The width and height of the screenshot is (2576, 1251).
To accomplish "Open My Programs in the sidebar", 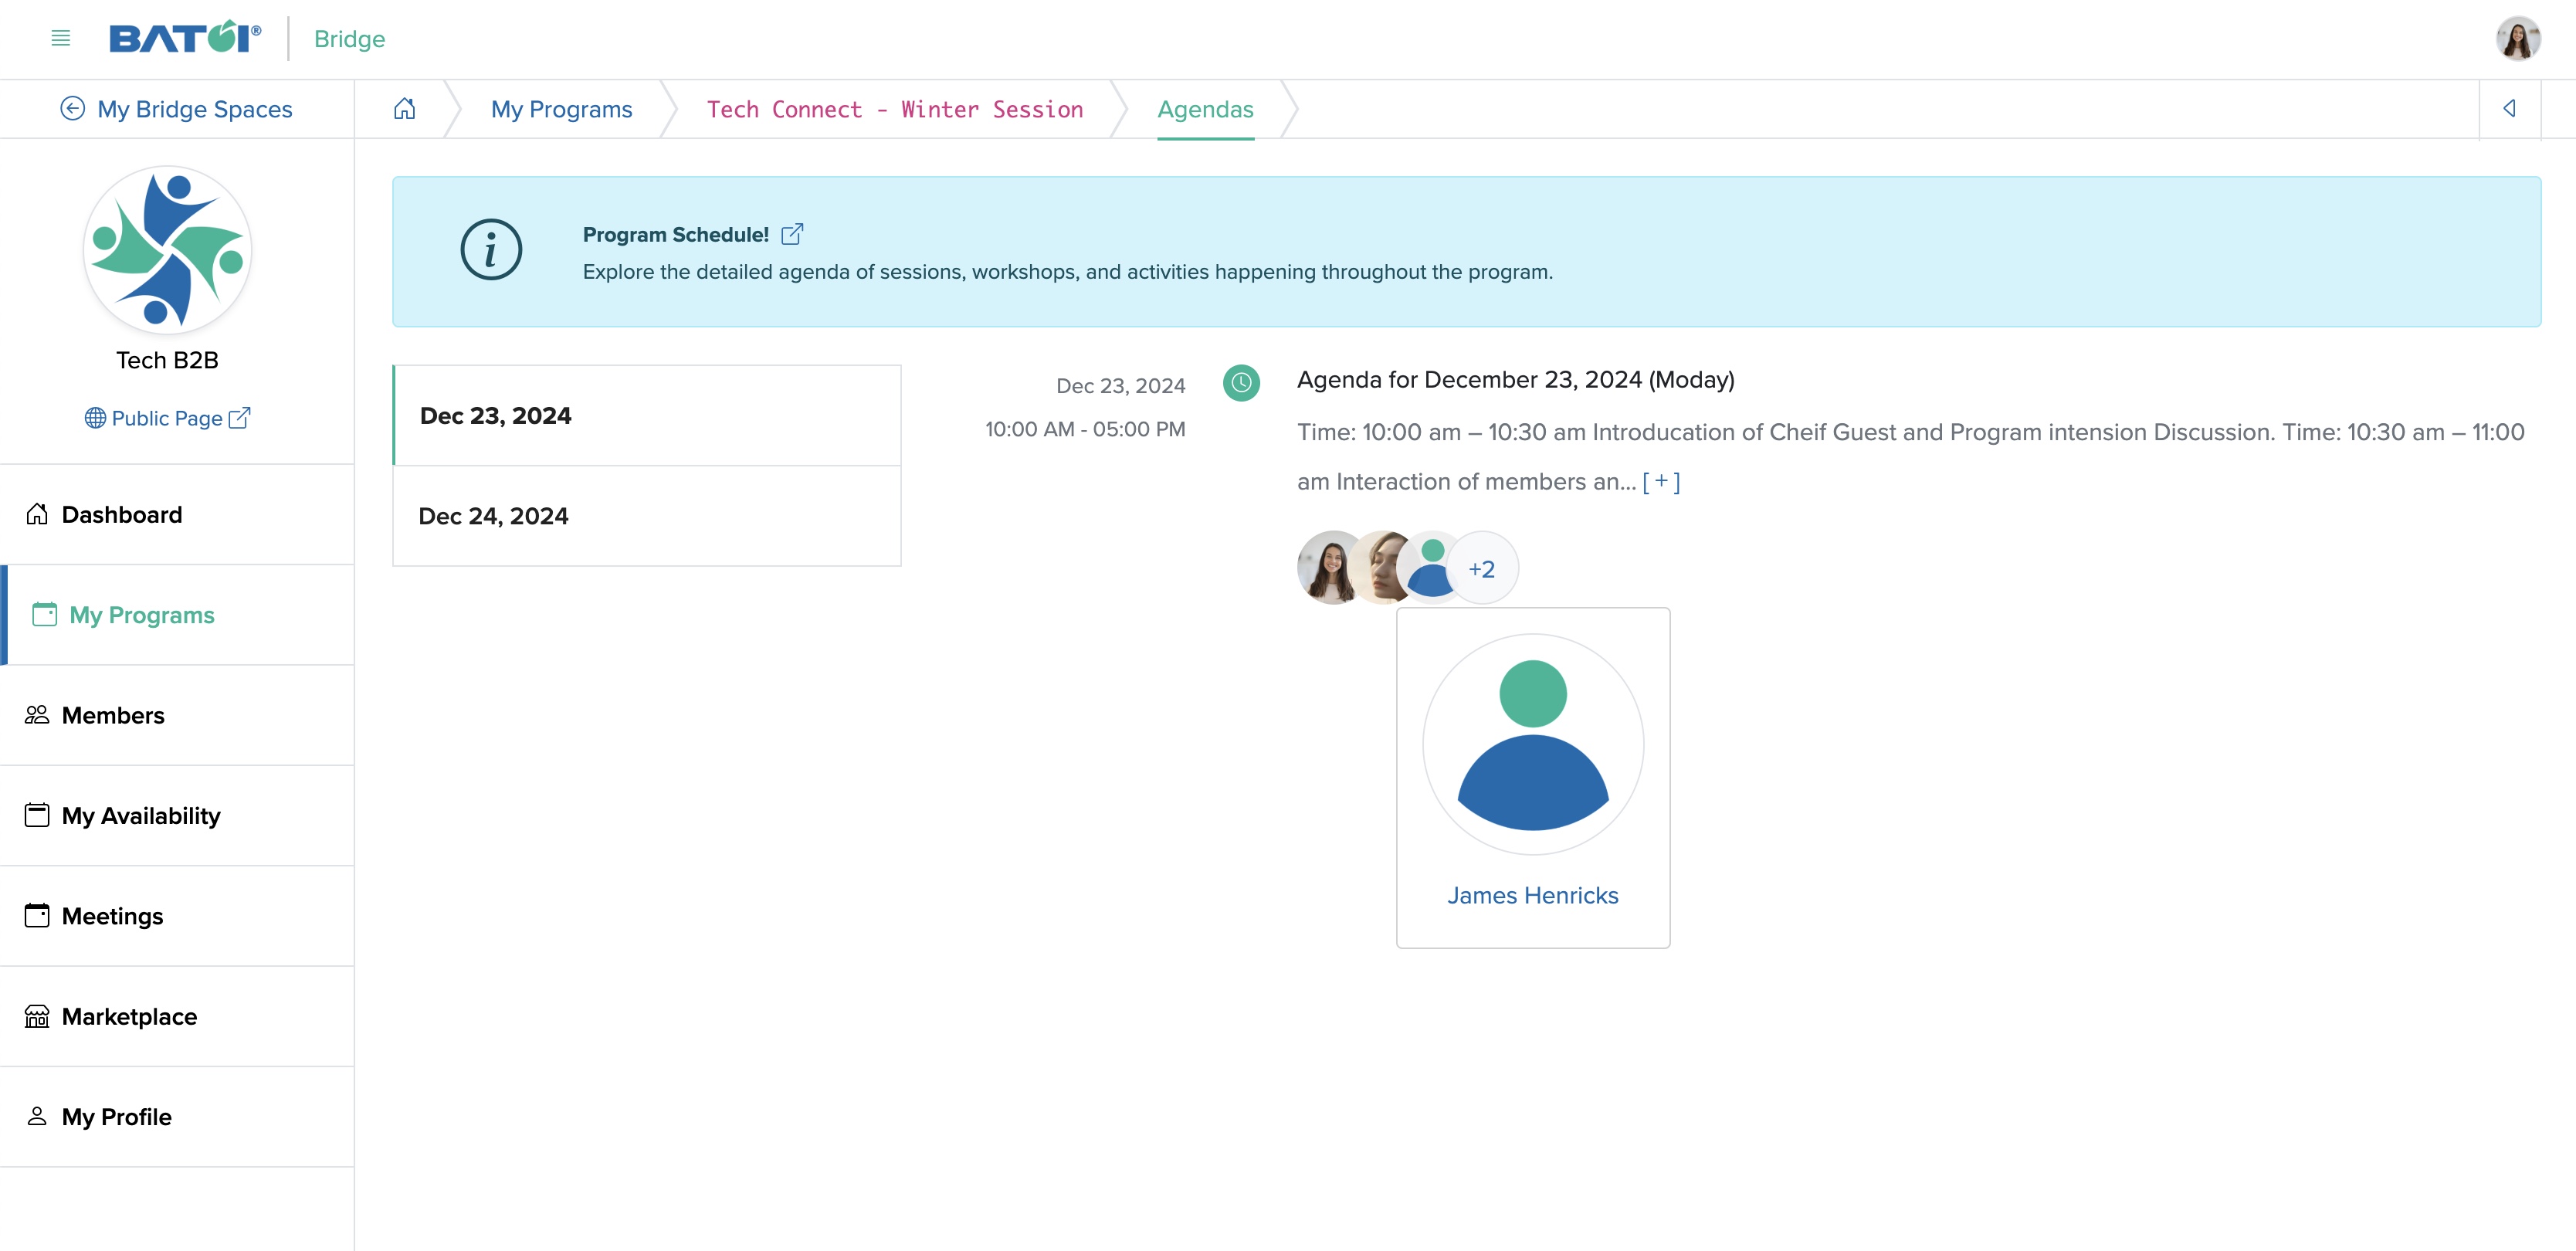I will (x=177, y=615).
